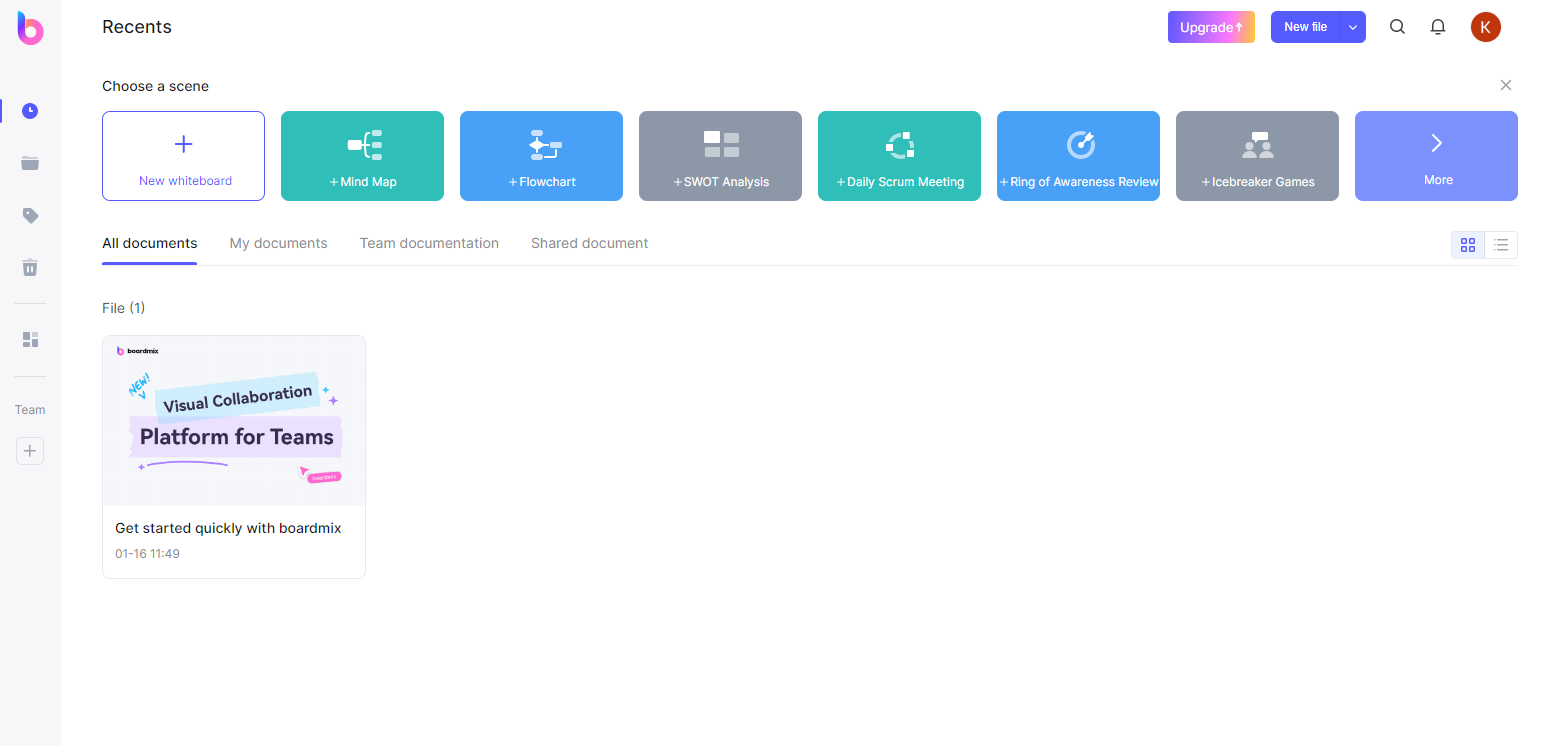Click the New file button
This screenshot has height=746, width=1557.
[1305, 27]
